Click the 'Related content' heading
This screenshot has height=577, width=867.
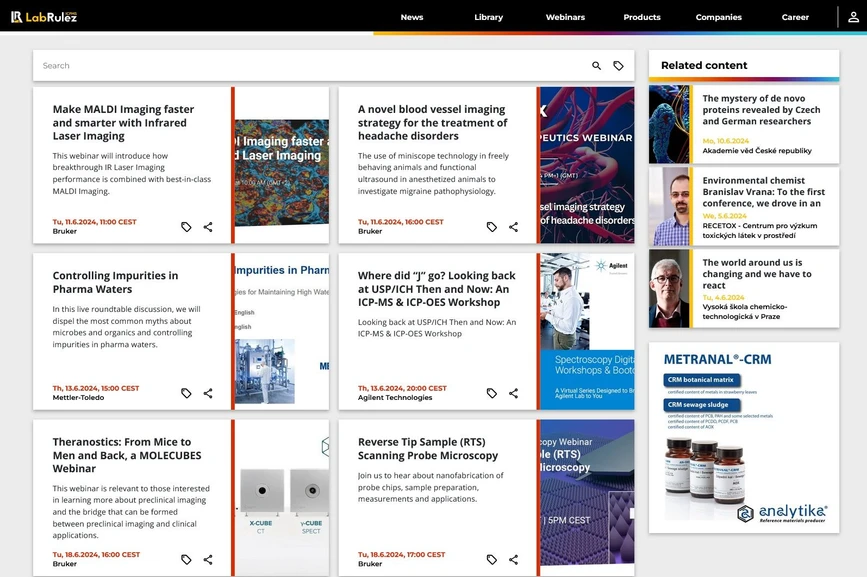click(x=704, y=65)
